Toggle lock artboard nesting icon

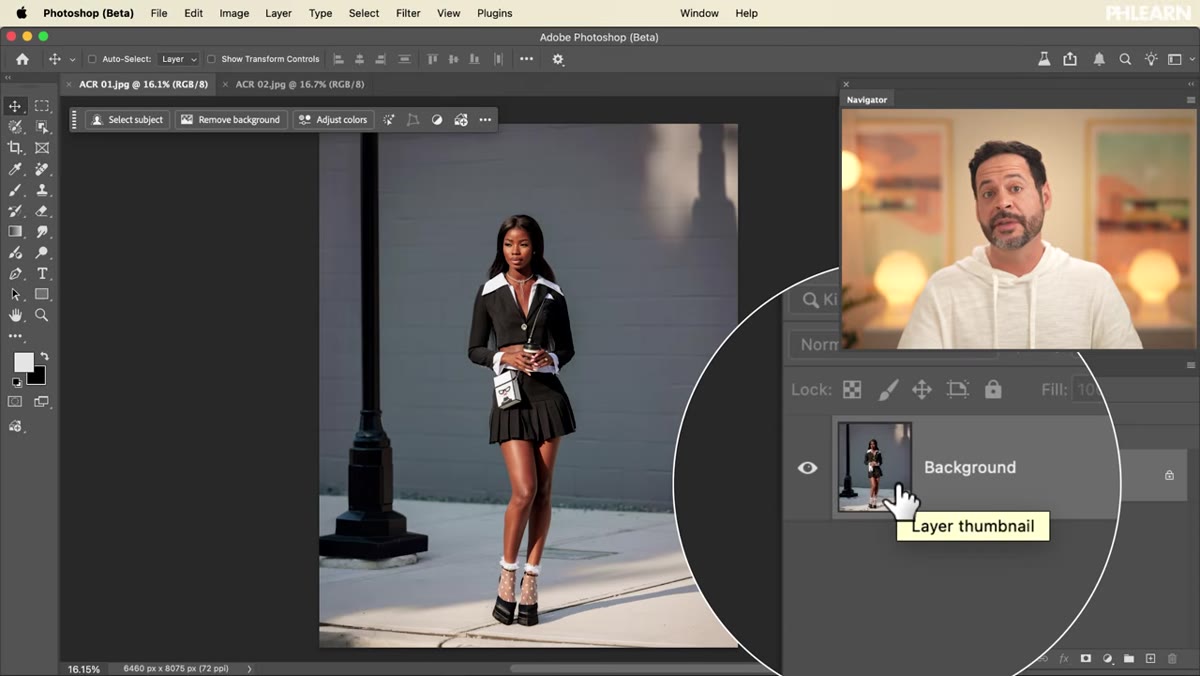point(958,389)
